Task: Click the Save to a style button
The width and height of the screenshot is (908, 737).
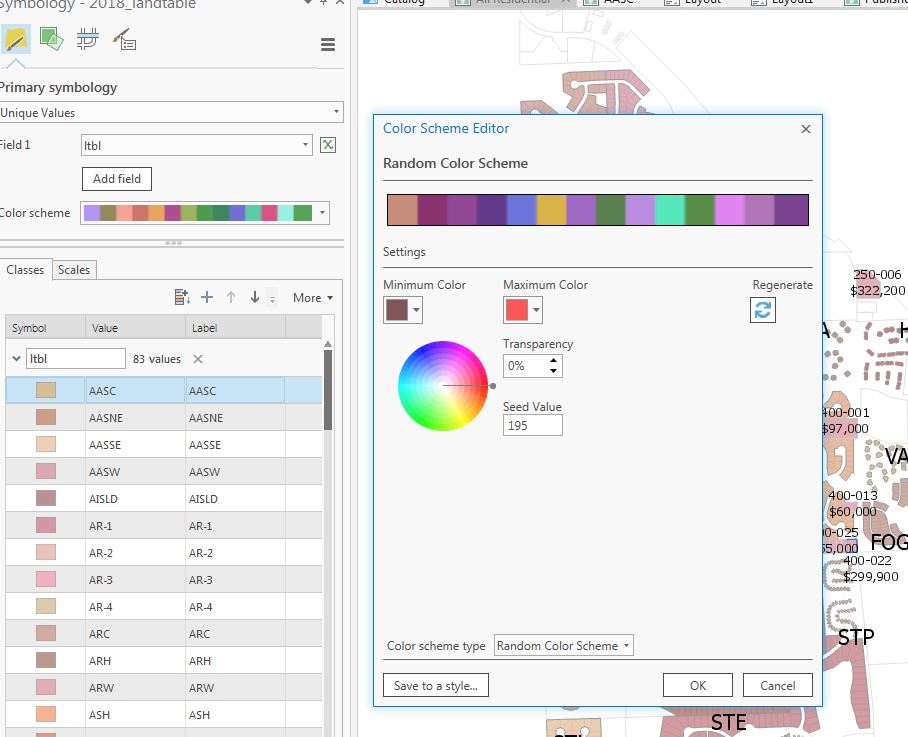Action: coord(434,685)
